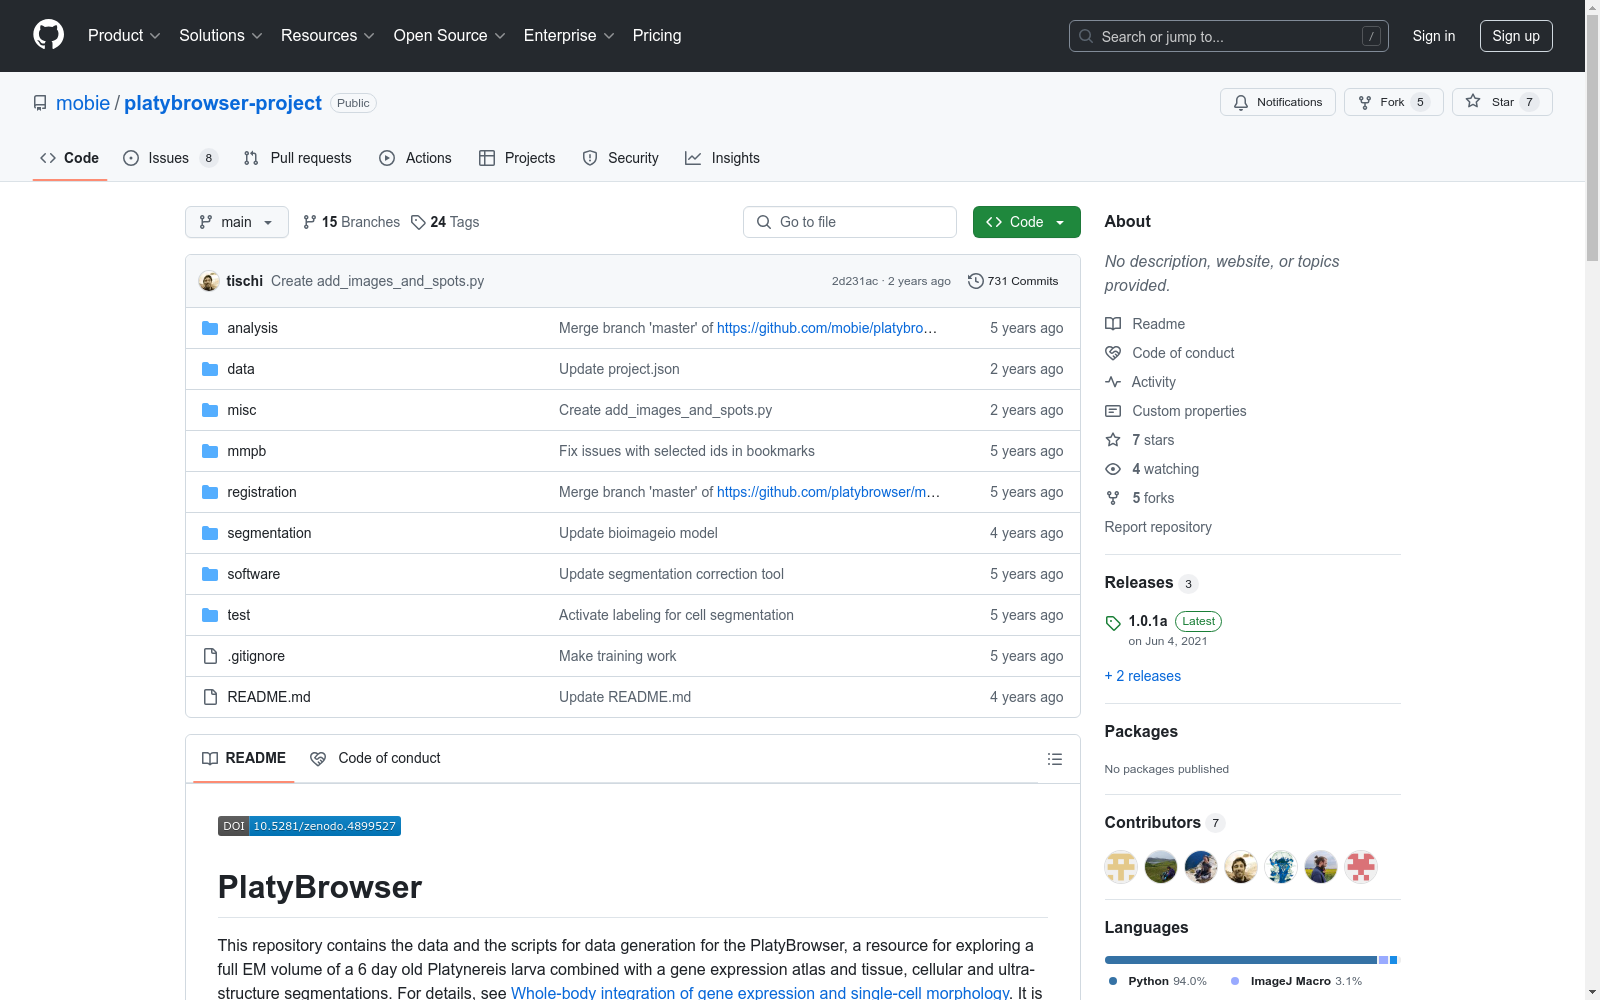Open the Product dropdown menu
The width and height of the screenshot is (1600, 1000).
coord(124,36)
